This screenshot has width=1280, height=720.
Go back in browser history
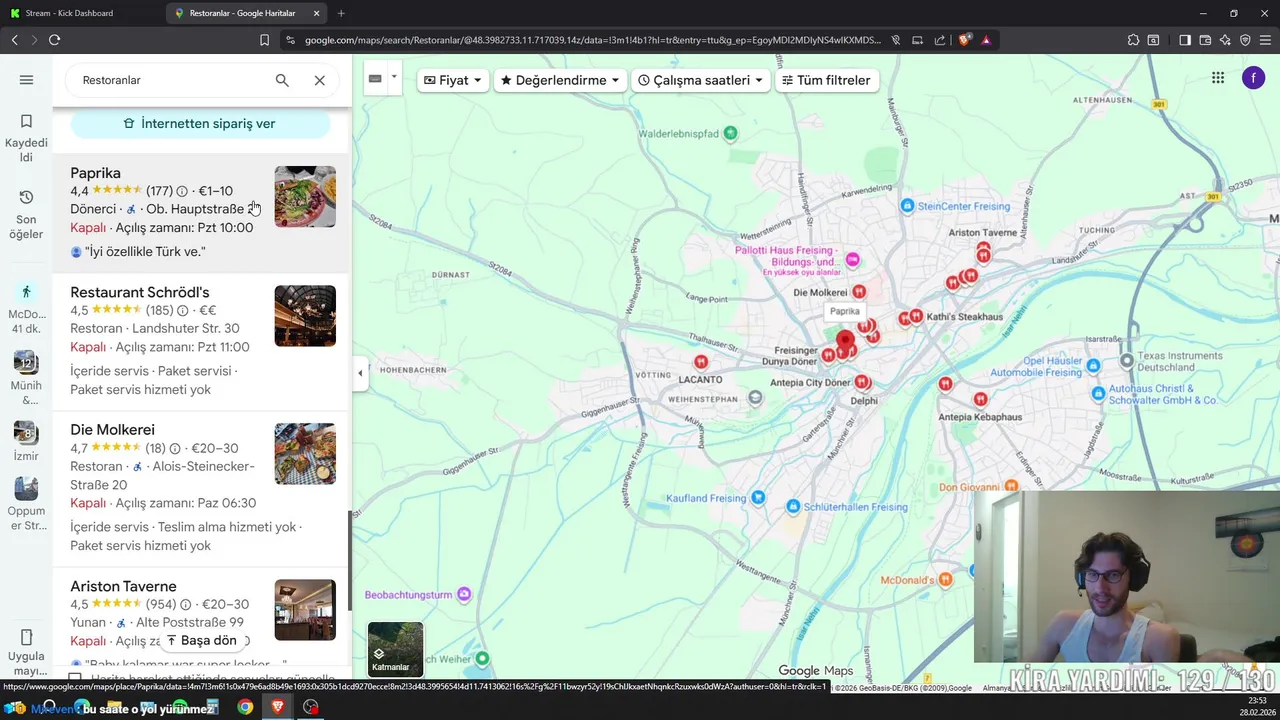pos(14,40)
